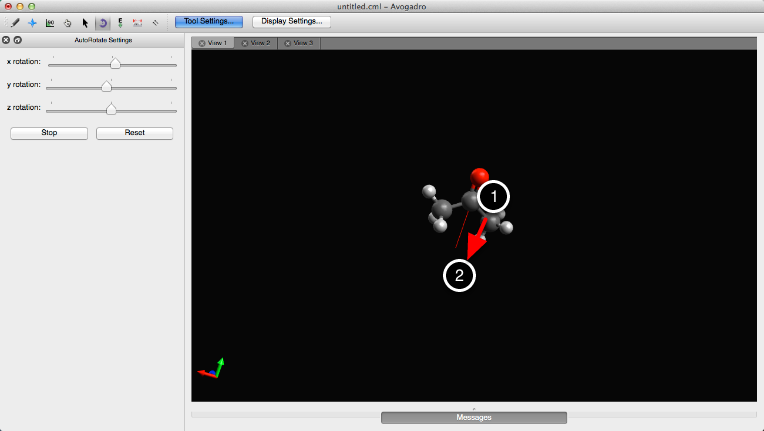Viewport: 764px width, 431px height.
Task: Toggle the Tool Settings panel button
Action: pyautogui.click(x=208, y=21)
